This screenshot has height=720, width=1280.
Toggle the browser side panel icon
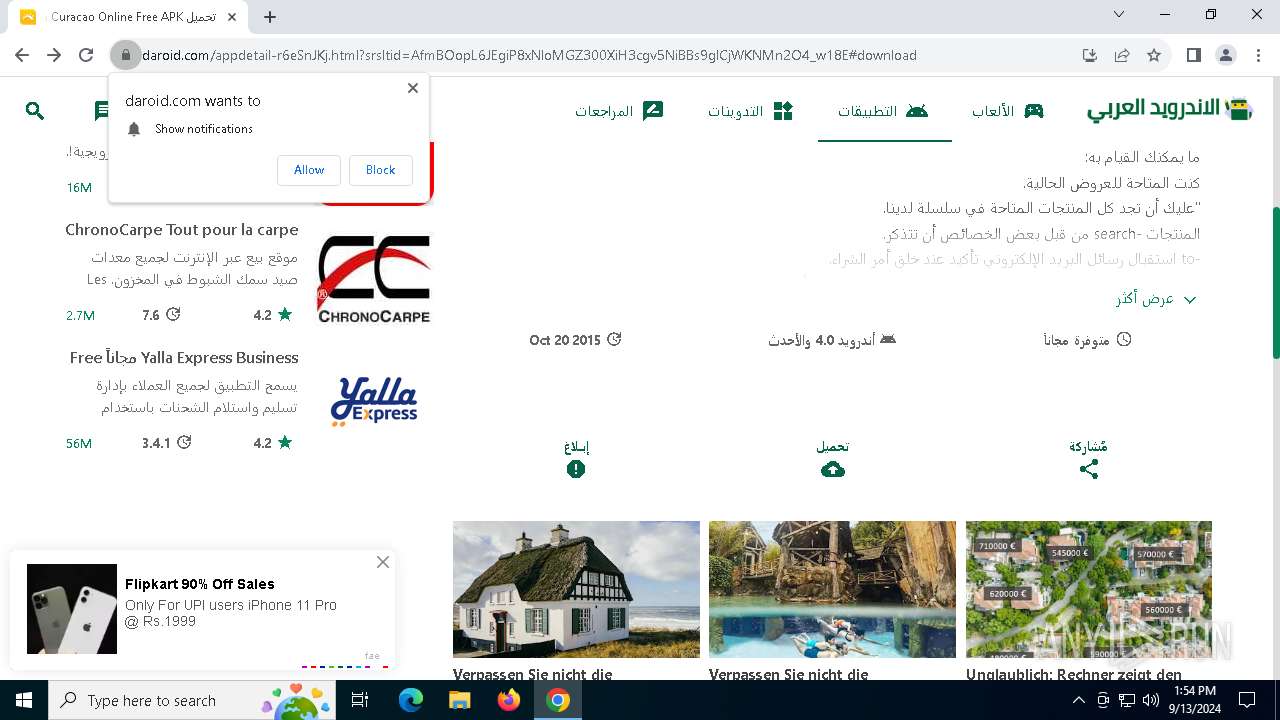coord(1193,55)
